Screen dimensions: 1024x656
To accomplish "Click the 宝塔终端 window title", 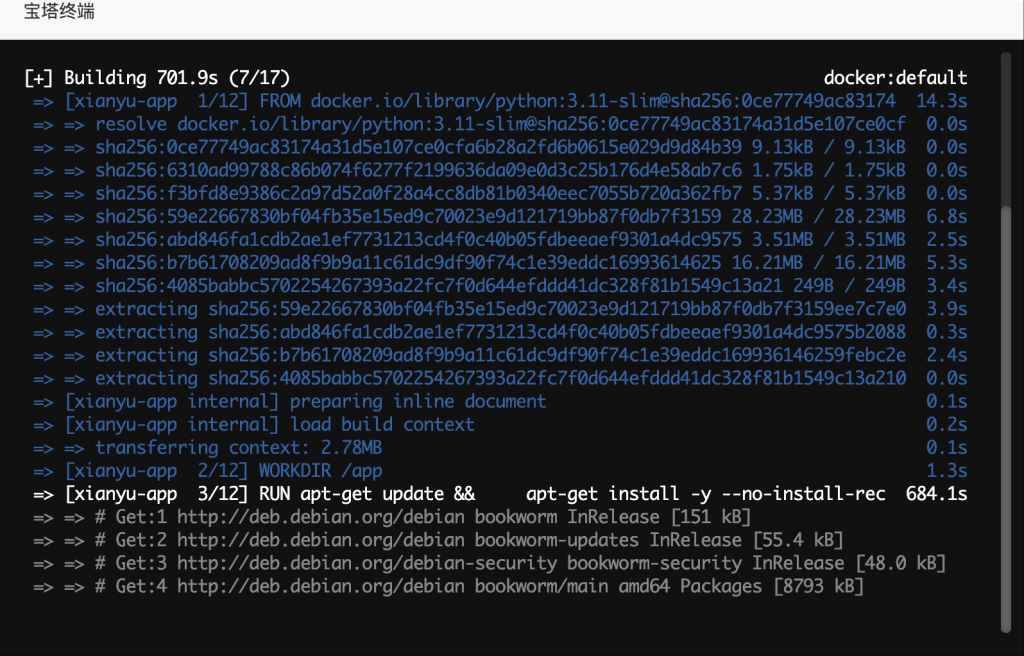I will click(60, 13).
